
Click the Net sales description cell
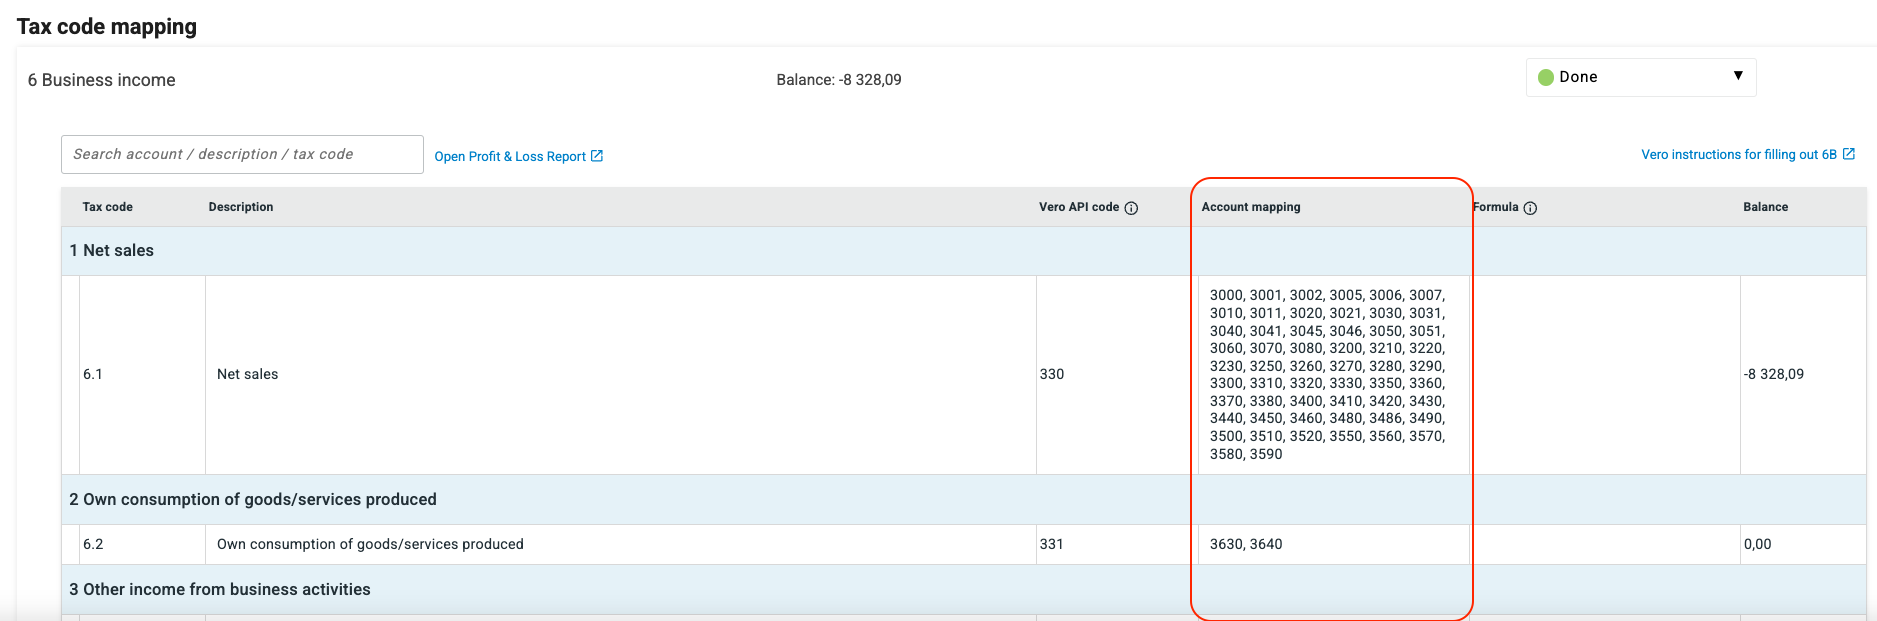[x=621, y=374]
